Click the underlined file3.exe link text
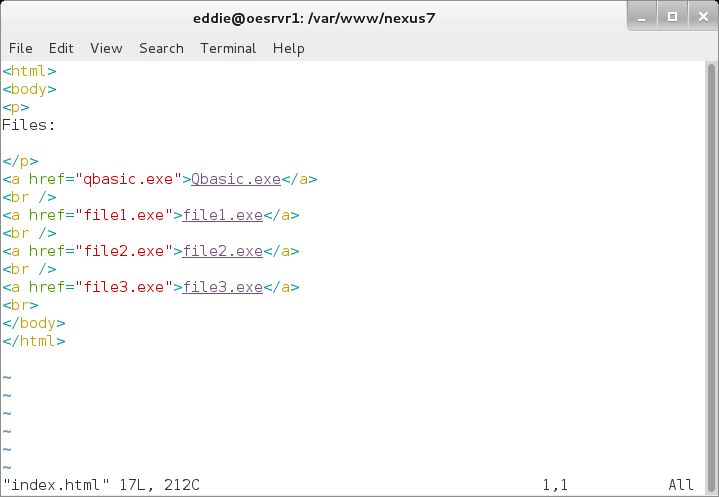This screenshot has height=497, width=719. pyautogui.click(x=222, y=287)
